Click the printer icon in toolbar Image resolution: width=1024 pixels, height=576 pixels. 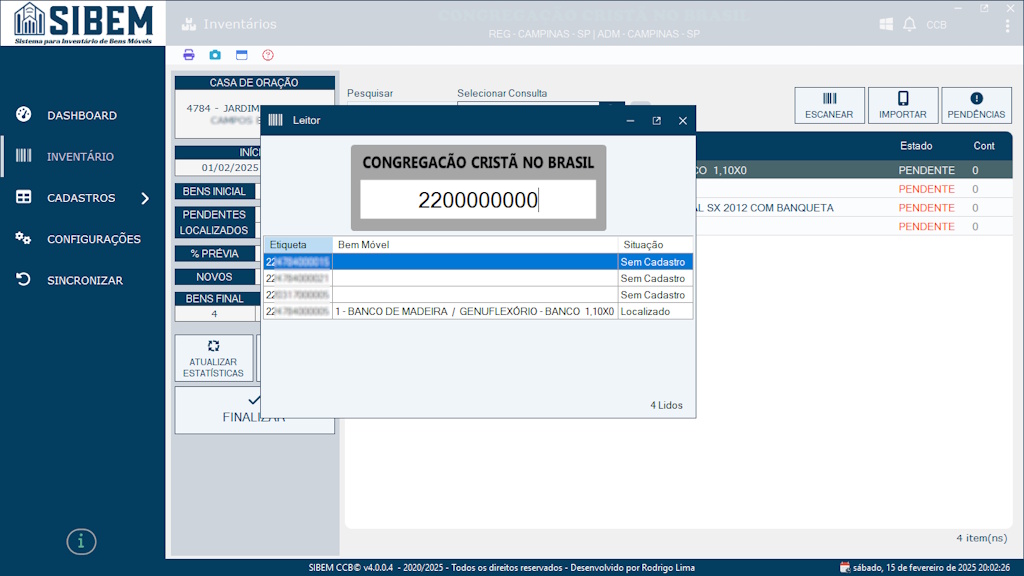pos(189,55)
